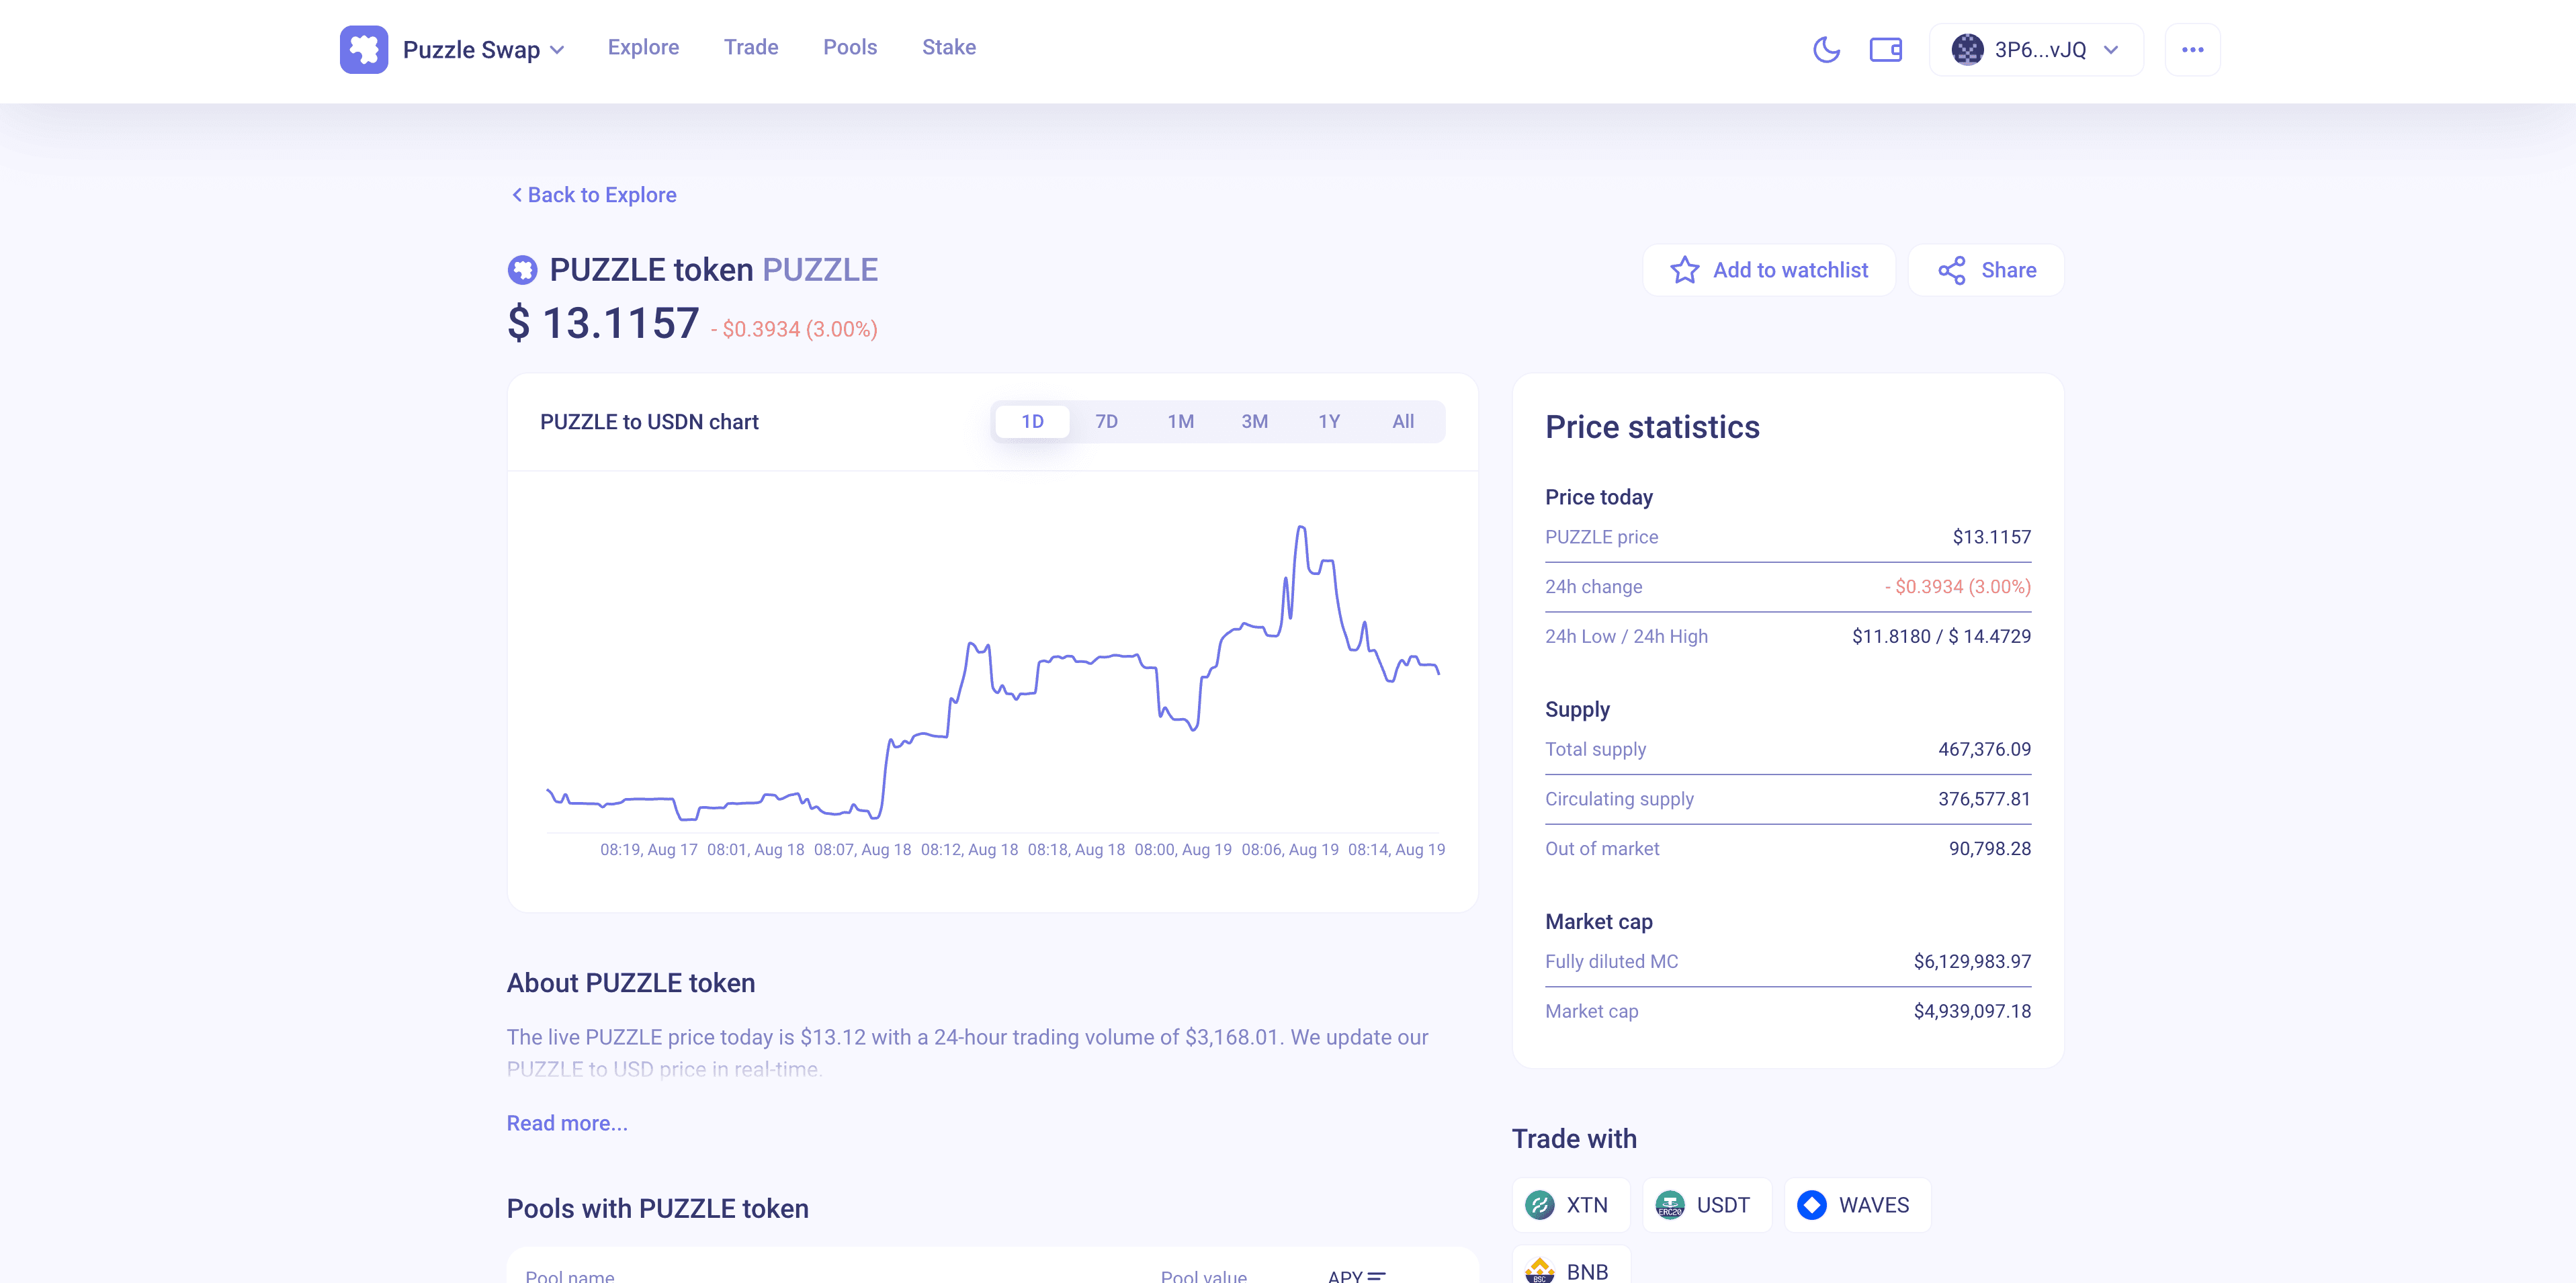Click the PUZZLE token icon beside the title

click(522, 269)
